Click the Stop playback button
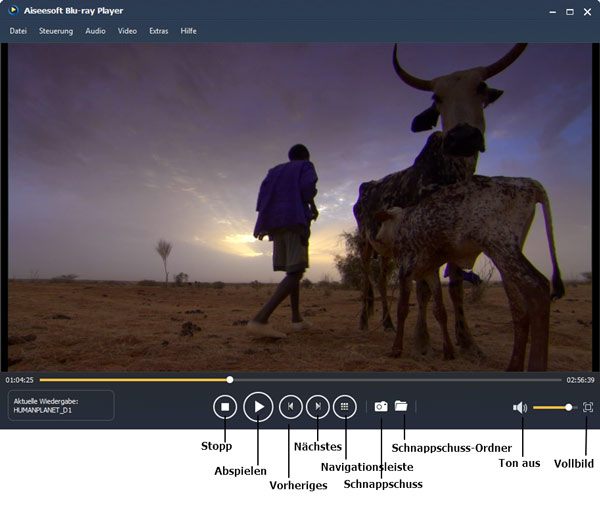This screenshot has height=506, width=600. click(225, 407)
